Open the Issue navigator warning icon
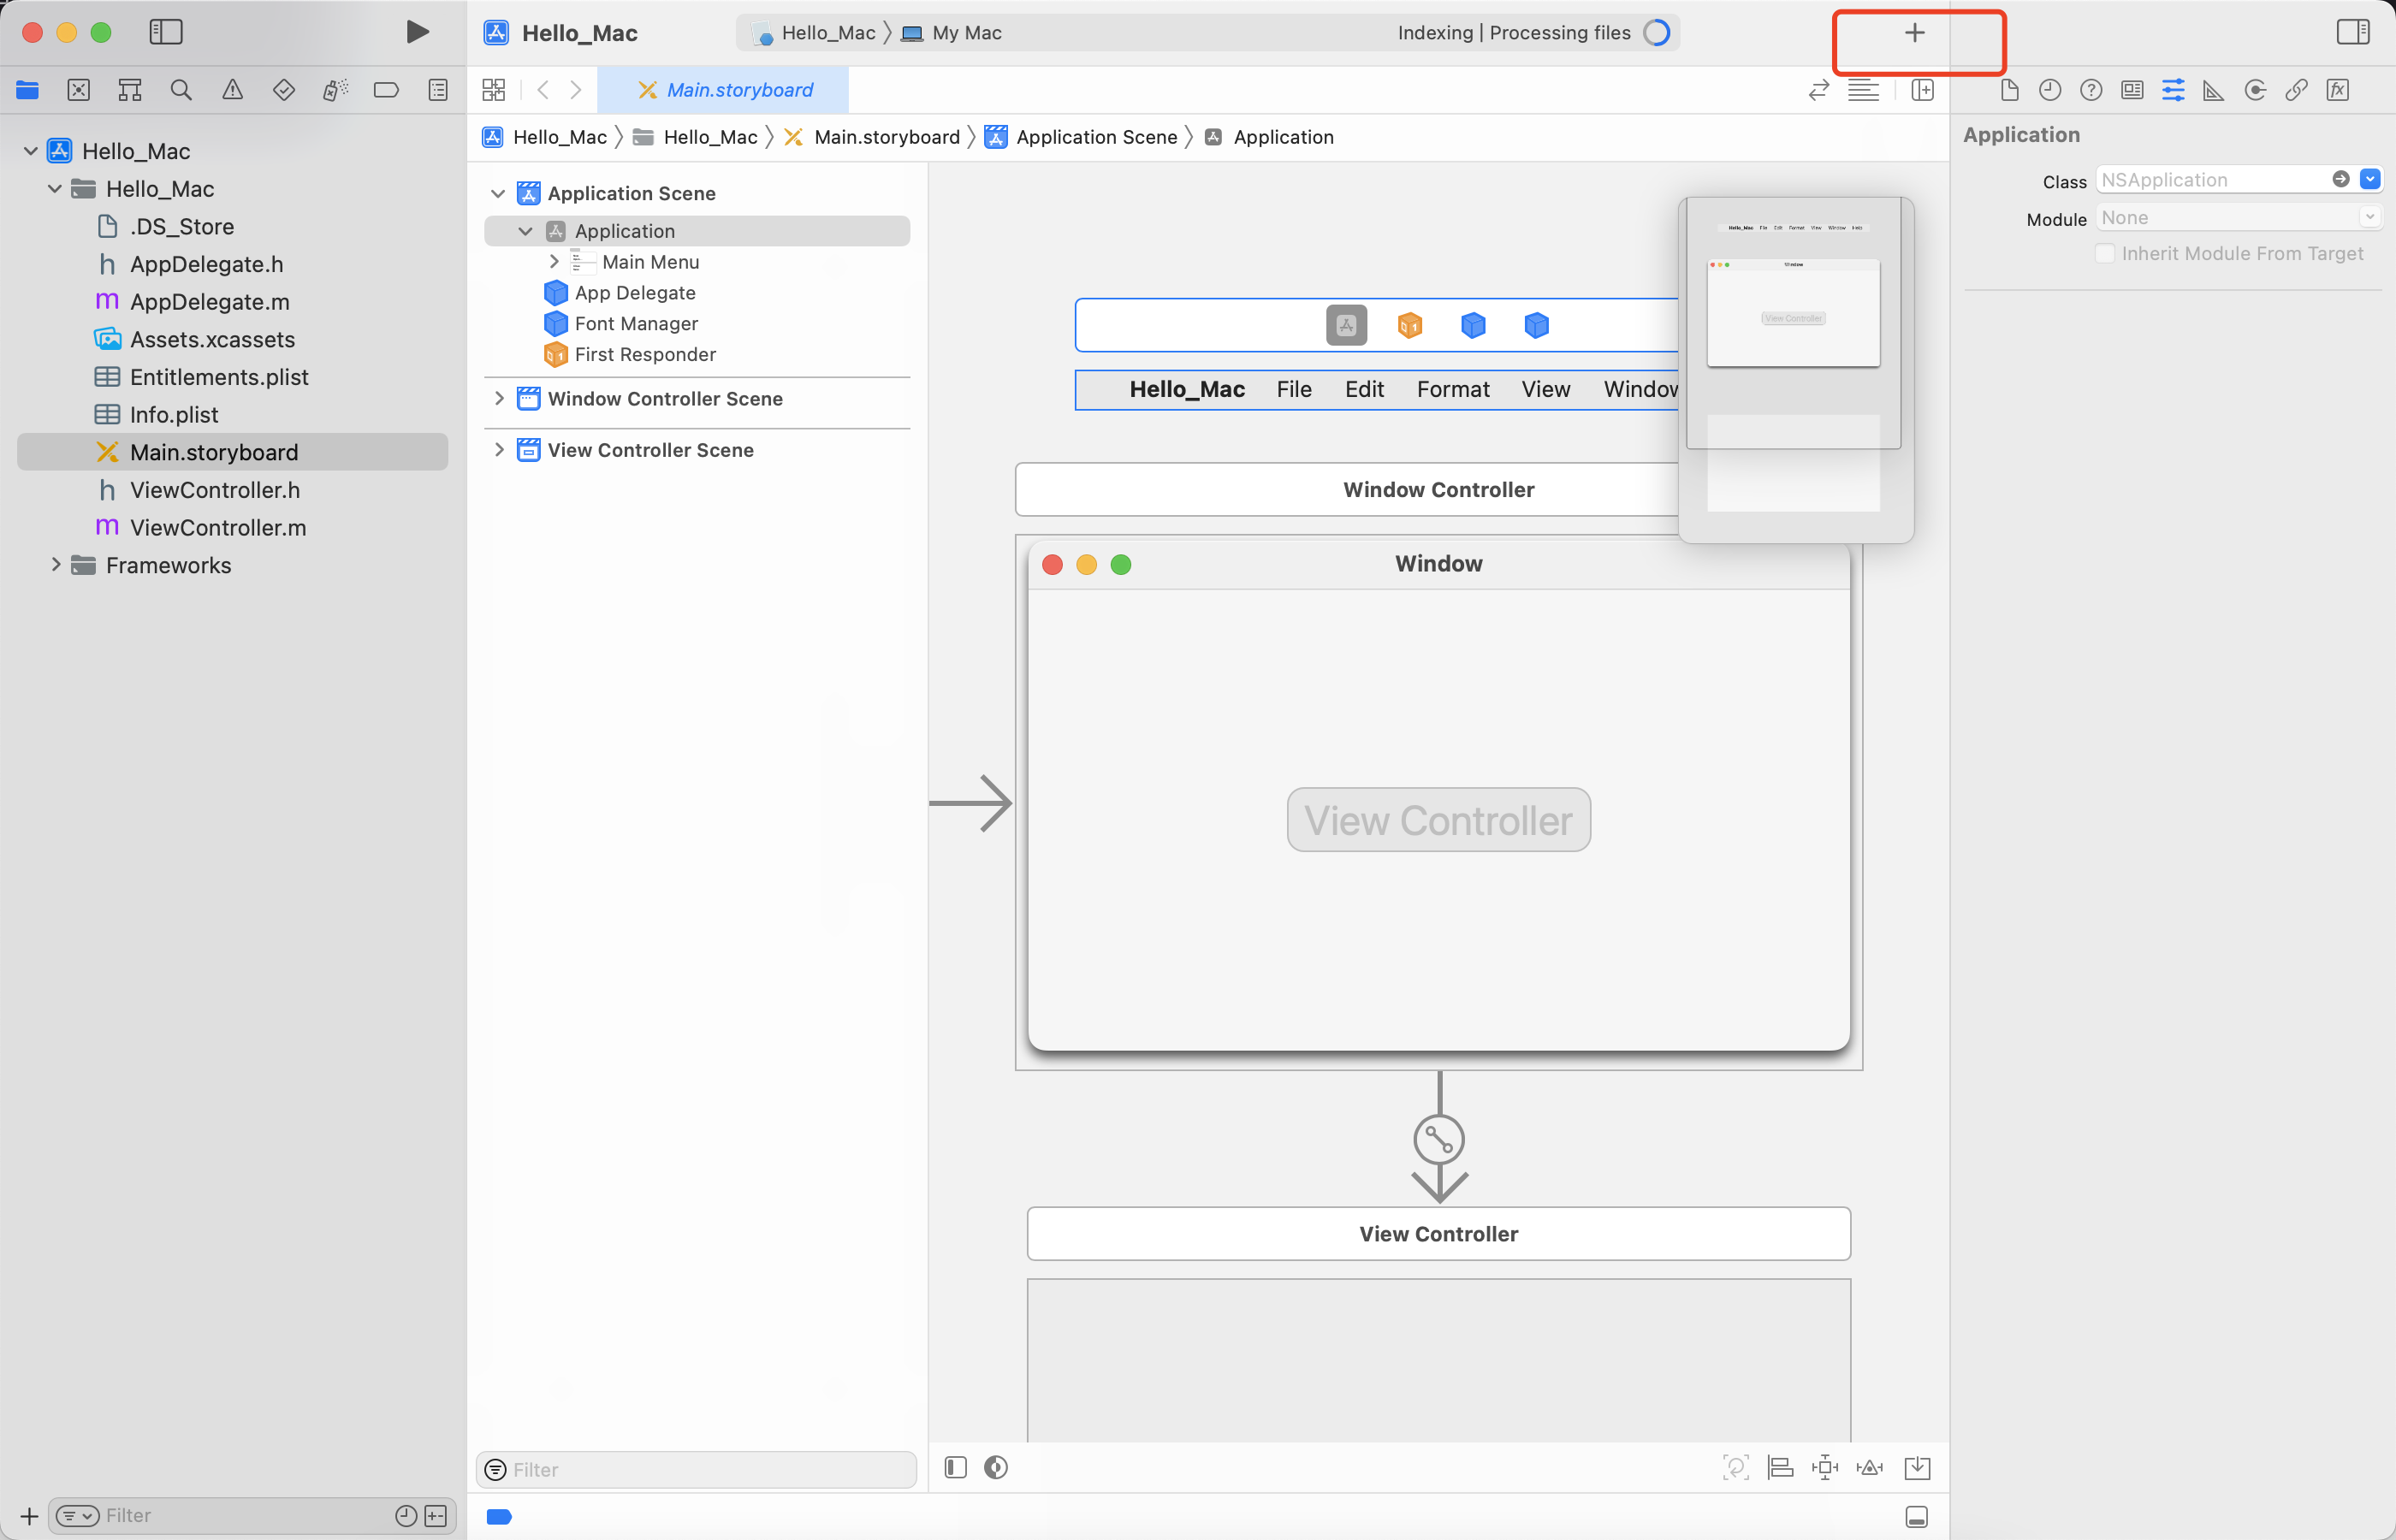The image size is (2396, 1540). [x=232, y=90]
